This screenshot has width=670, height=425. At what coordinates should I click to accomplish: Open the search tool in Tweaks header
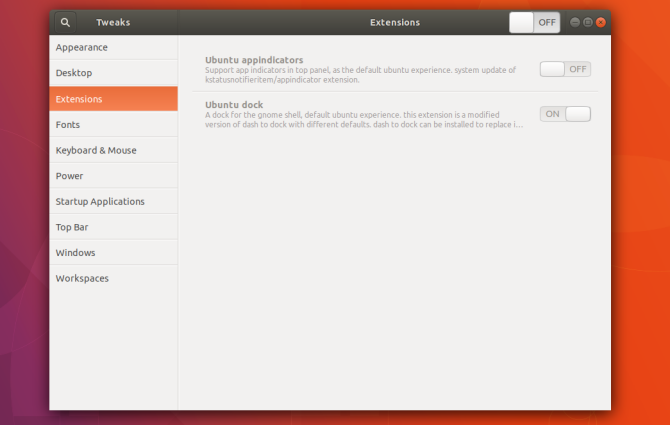(x=65, y=22)
